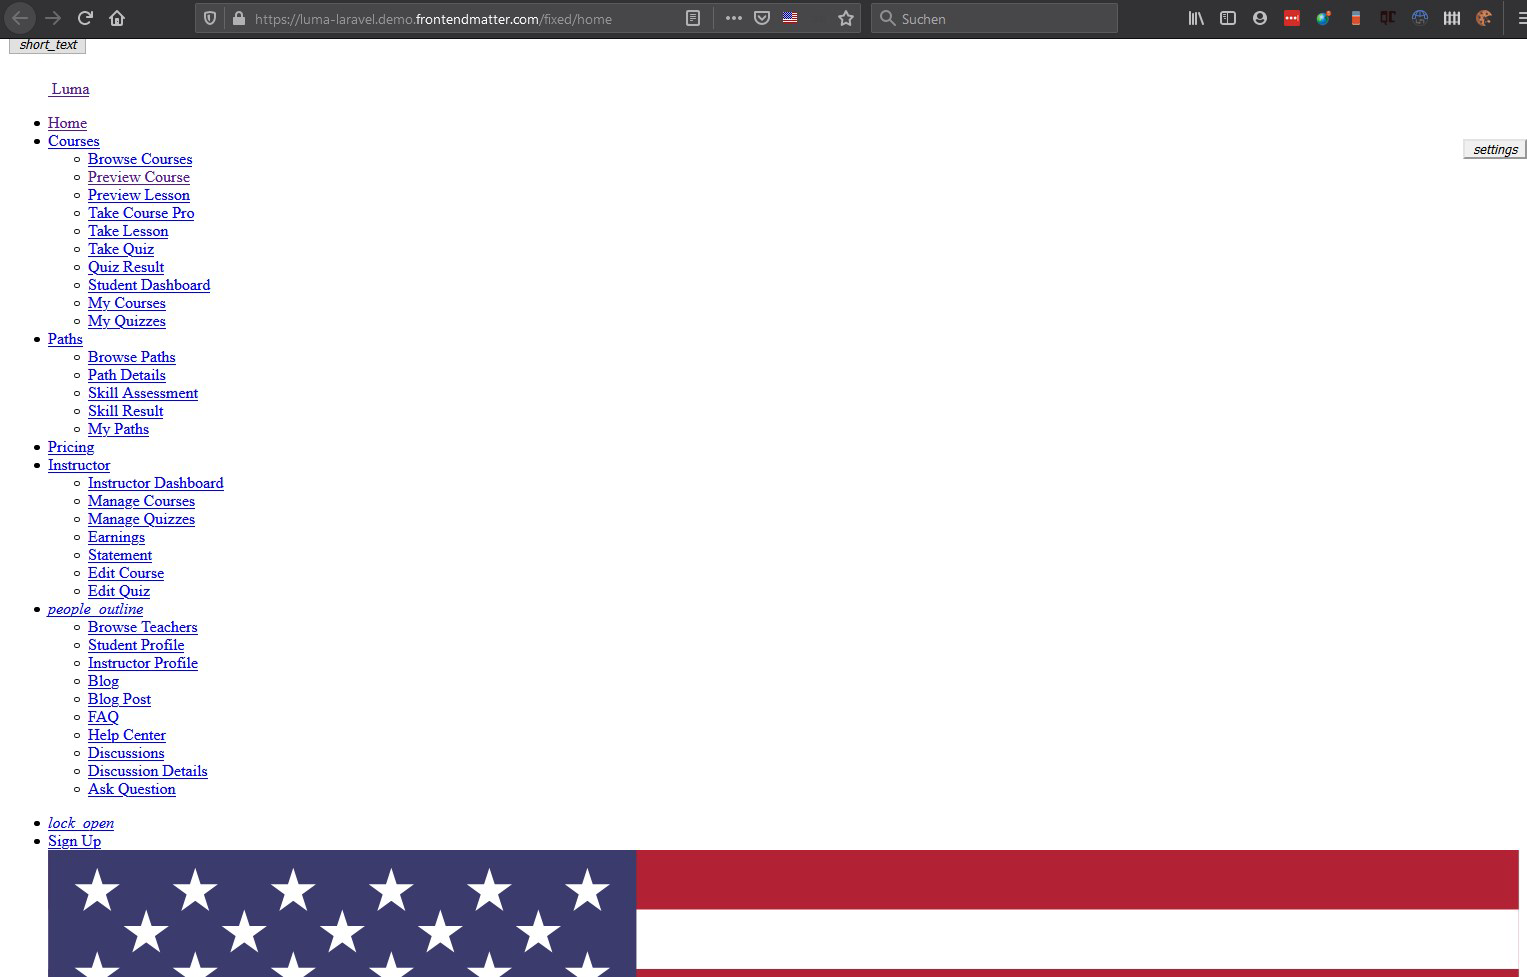Click the search magnifier icon

tap(887, 18)
